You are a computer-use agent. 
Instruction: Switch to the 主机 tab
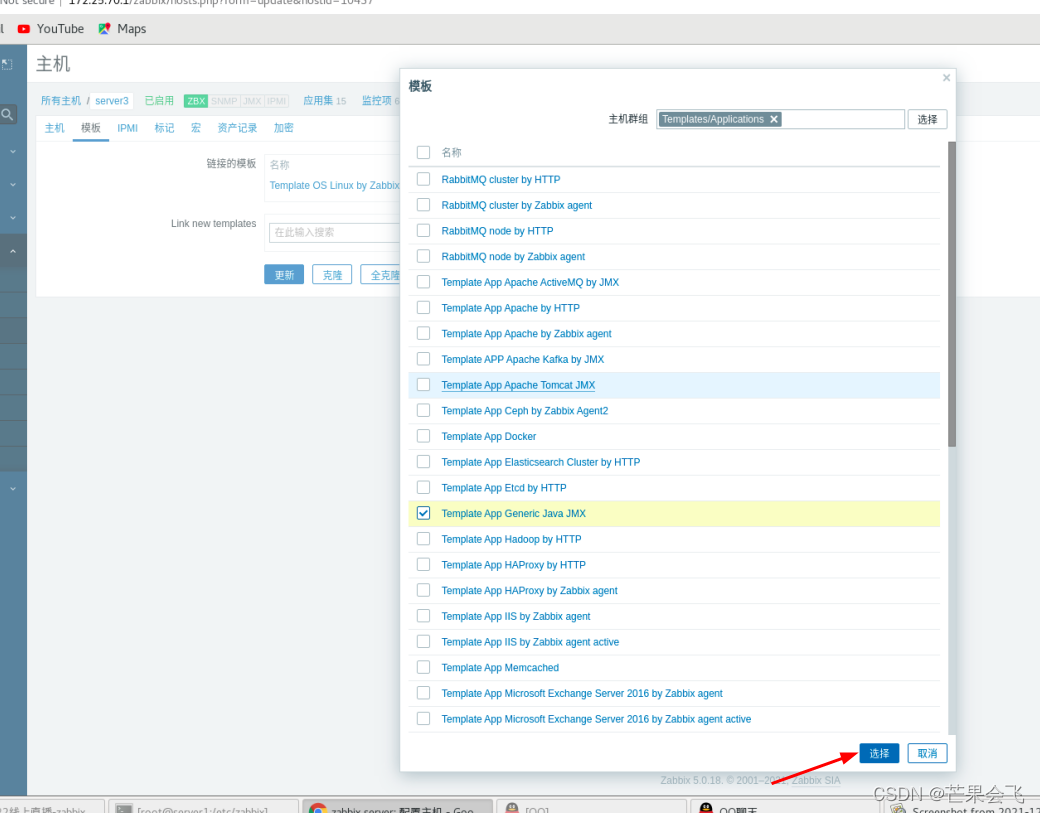pyautogui.click(x=54, y=128)
